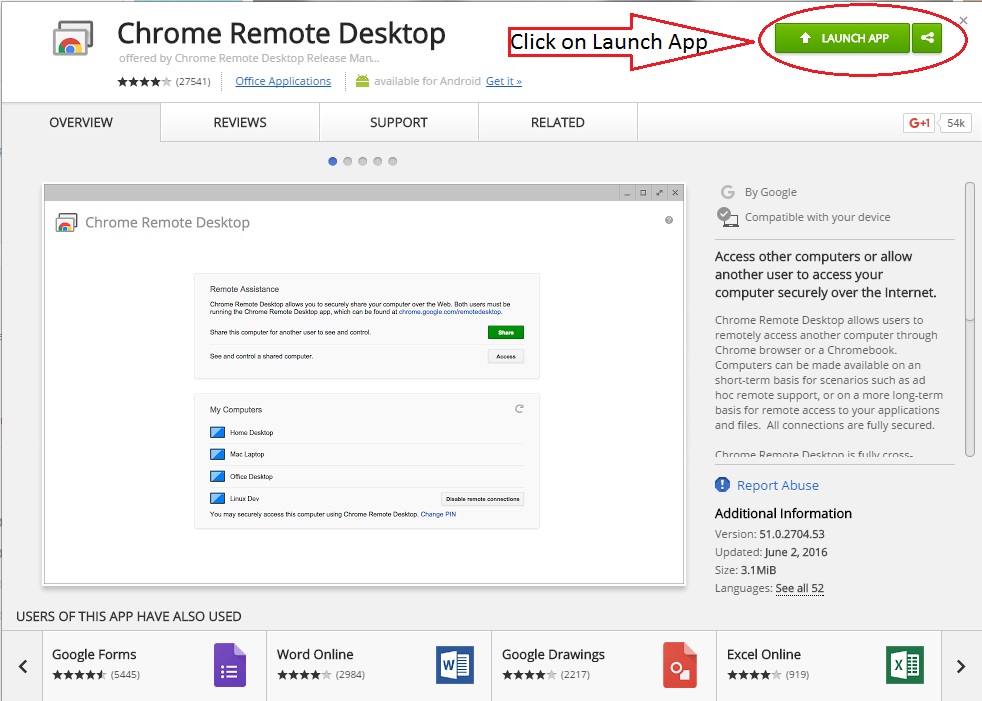Viewport: 982px width, 701px height.
Task: Select the fifth screenshot carousel dot
Action: [393, 161]
